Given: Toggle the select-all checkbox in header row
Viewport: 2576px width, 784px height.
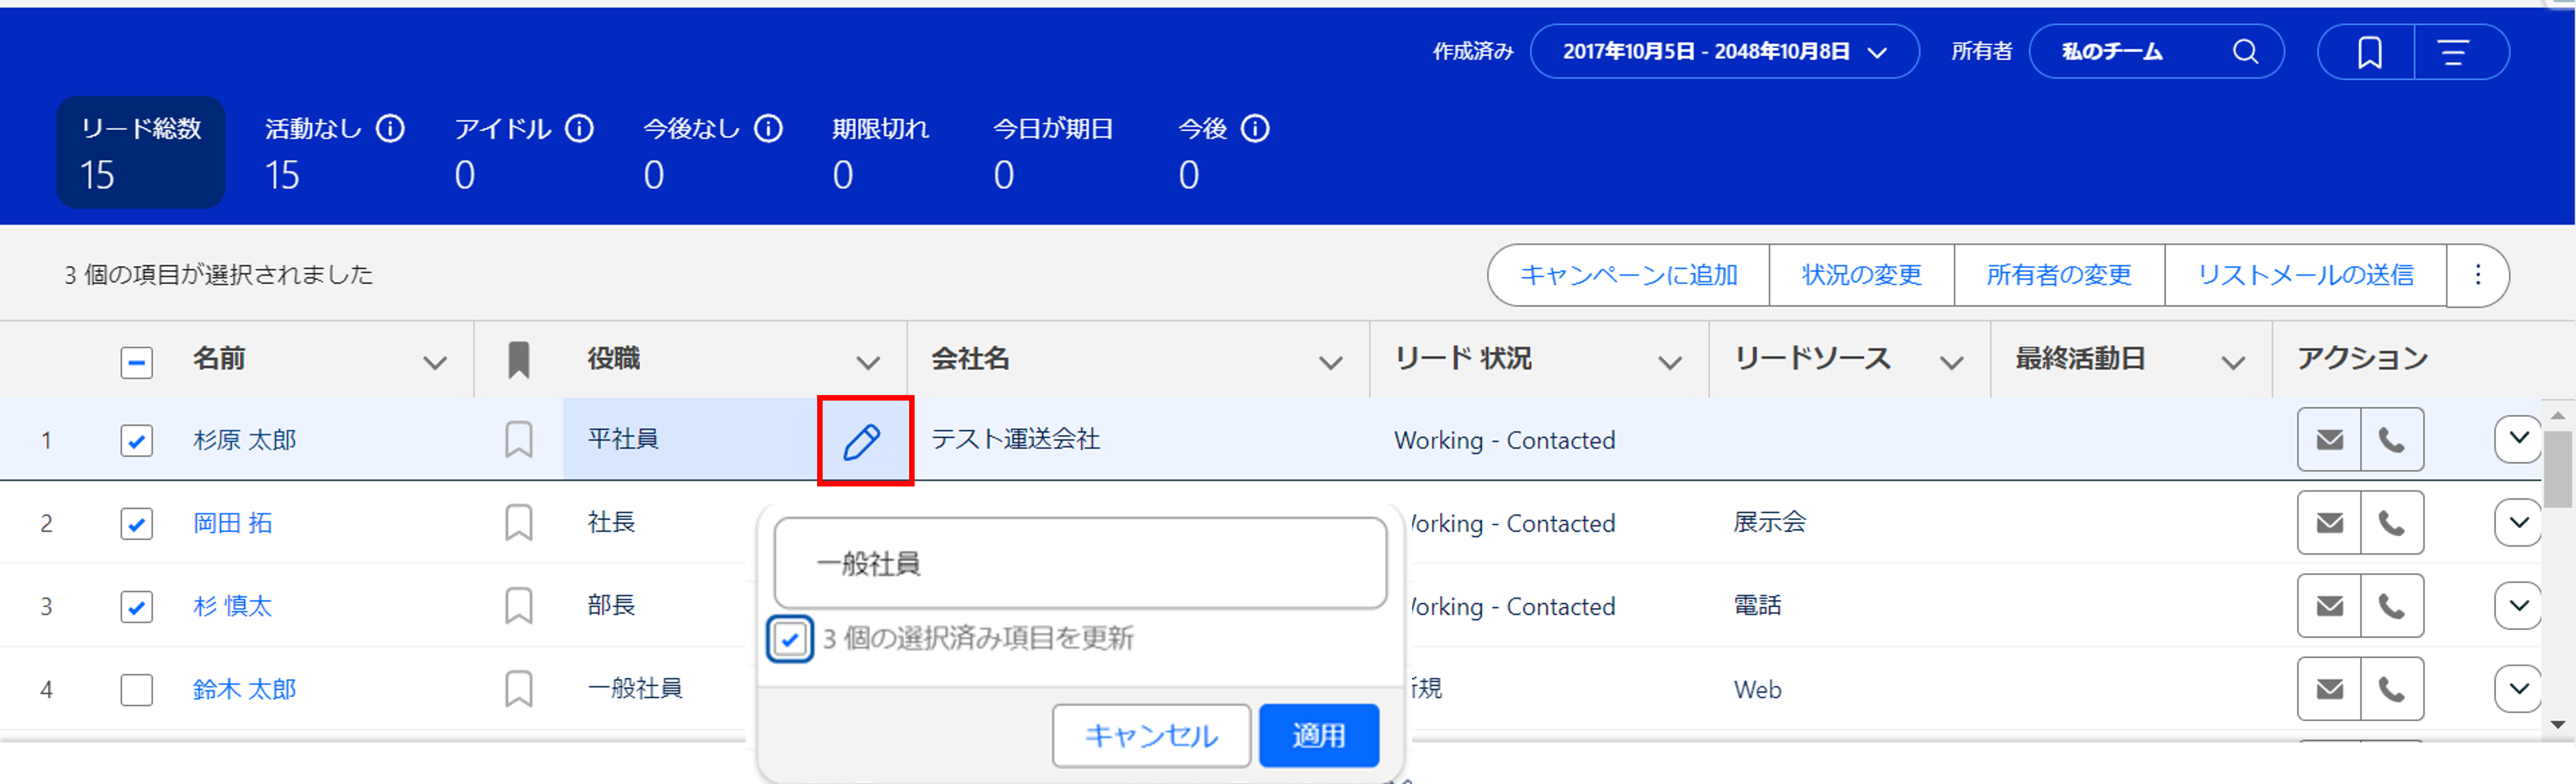Looking at the screenshot, I should coord(136,362).
